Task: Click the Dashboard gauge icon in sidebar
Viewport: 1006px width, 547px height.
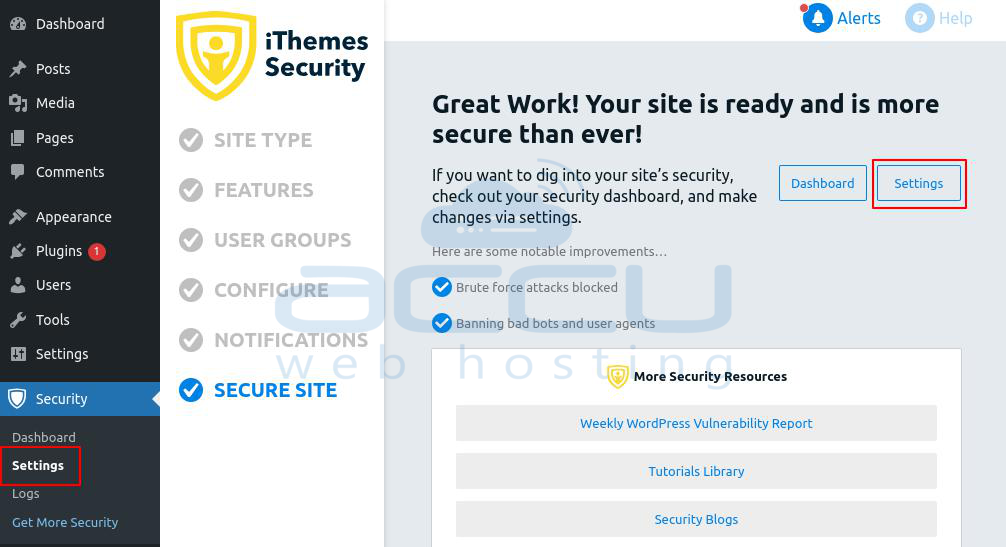Action: coord(18,24)
